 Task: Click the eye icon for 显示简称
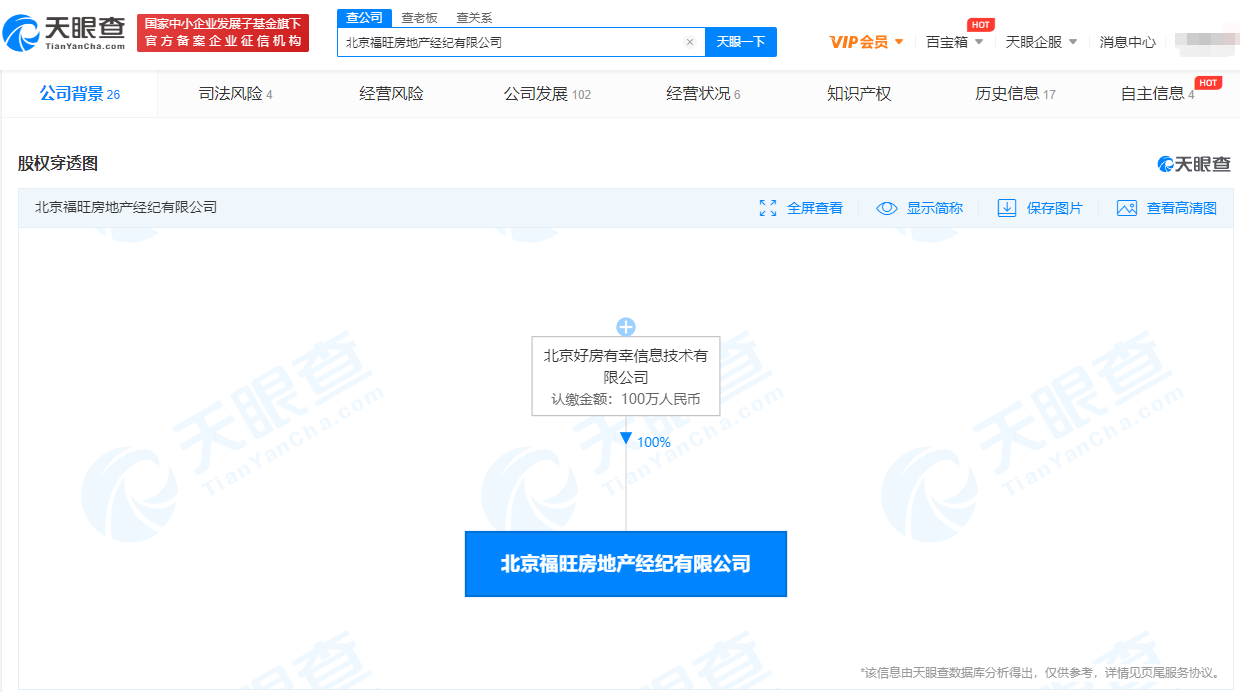point(887,208)
